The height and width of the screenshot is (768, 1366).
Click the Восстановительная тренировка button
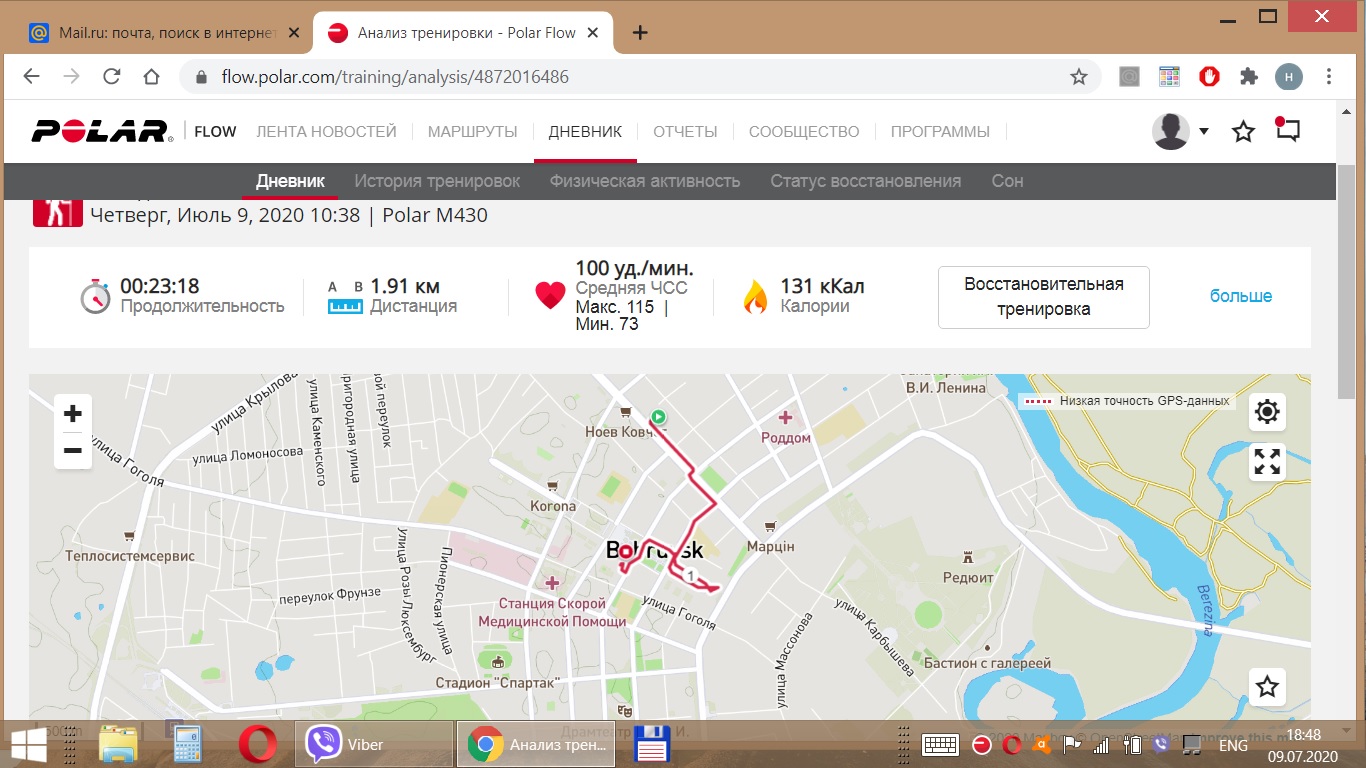point(1044,297)
